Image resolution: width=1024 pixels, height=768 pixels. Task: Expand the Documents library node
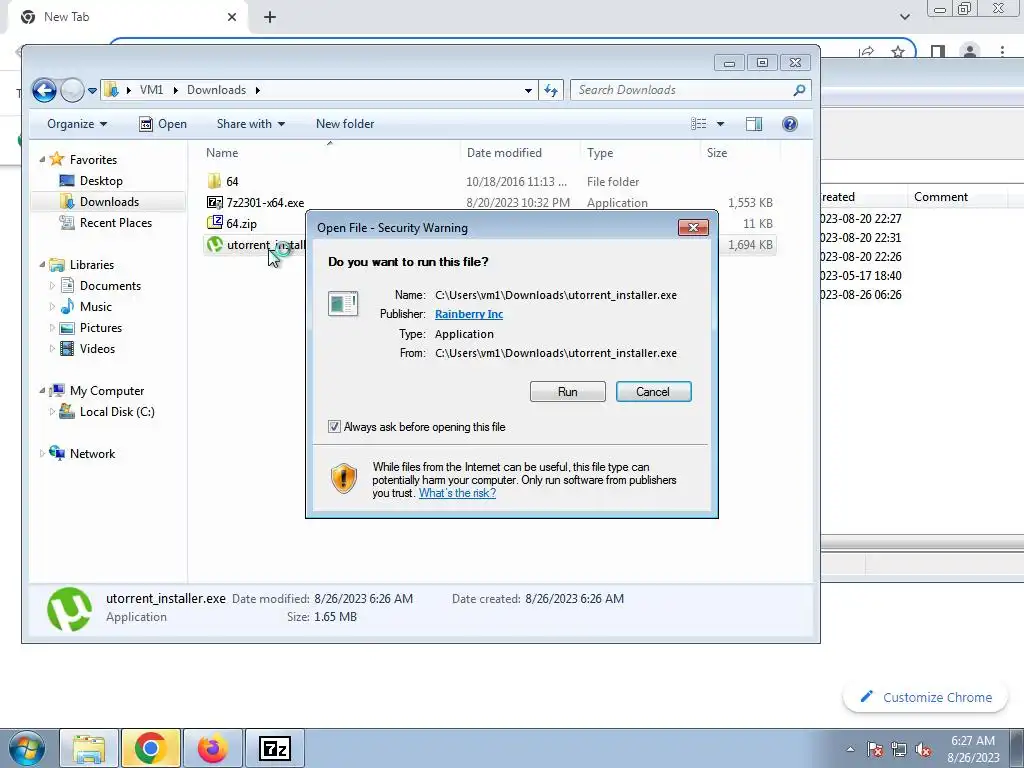pos(52,285)
